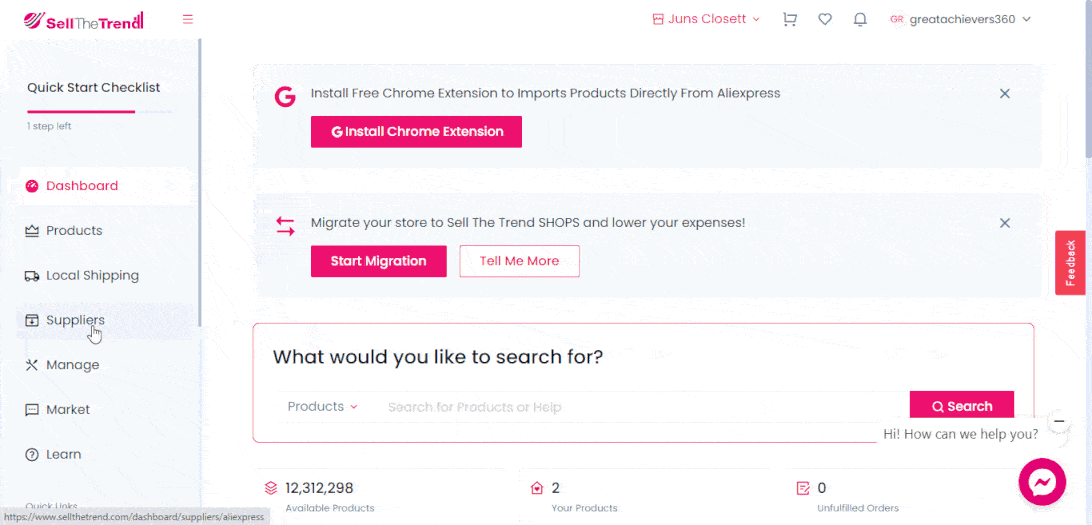Minimize the chat help prompt
The image size is (1092, 525).
(x=1060, y=422)
